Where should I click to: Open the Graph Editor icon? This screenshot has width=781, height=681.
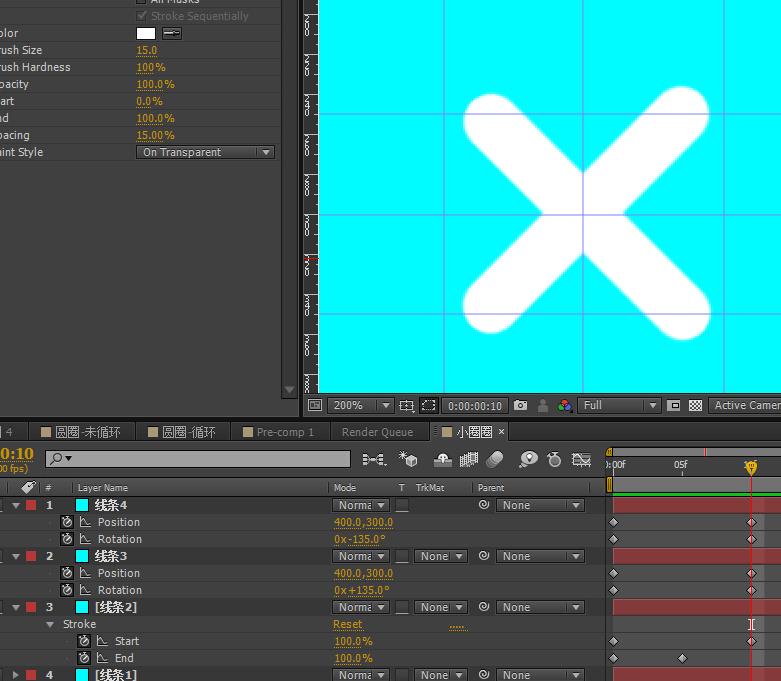click(x=581, y=459)
